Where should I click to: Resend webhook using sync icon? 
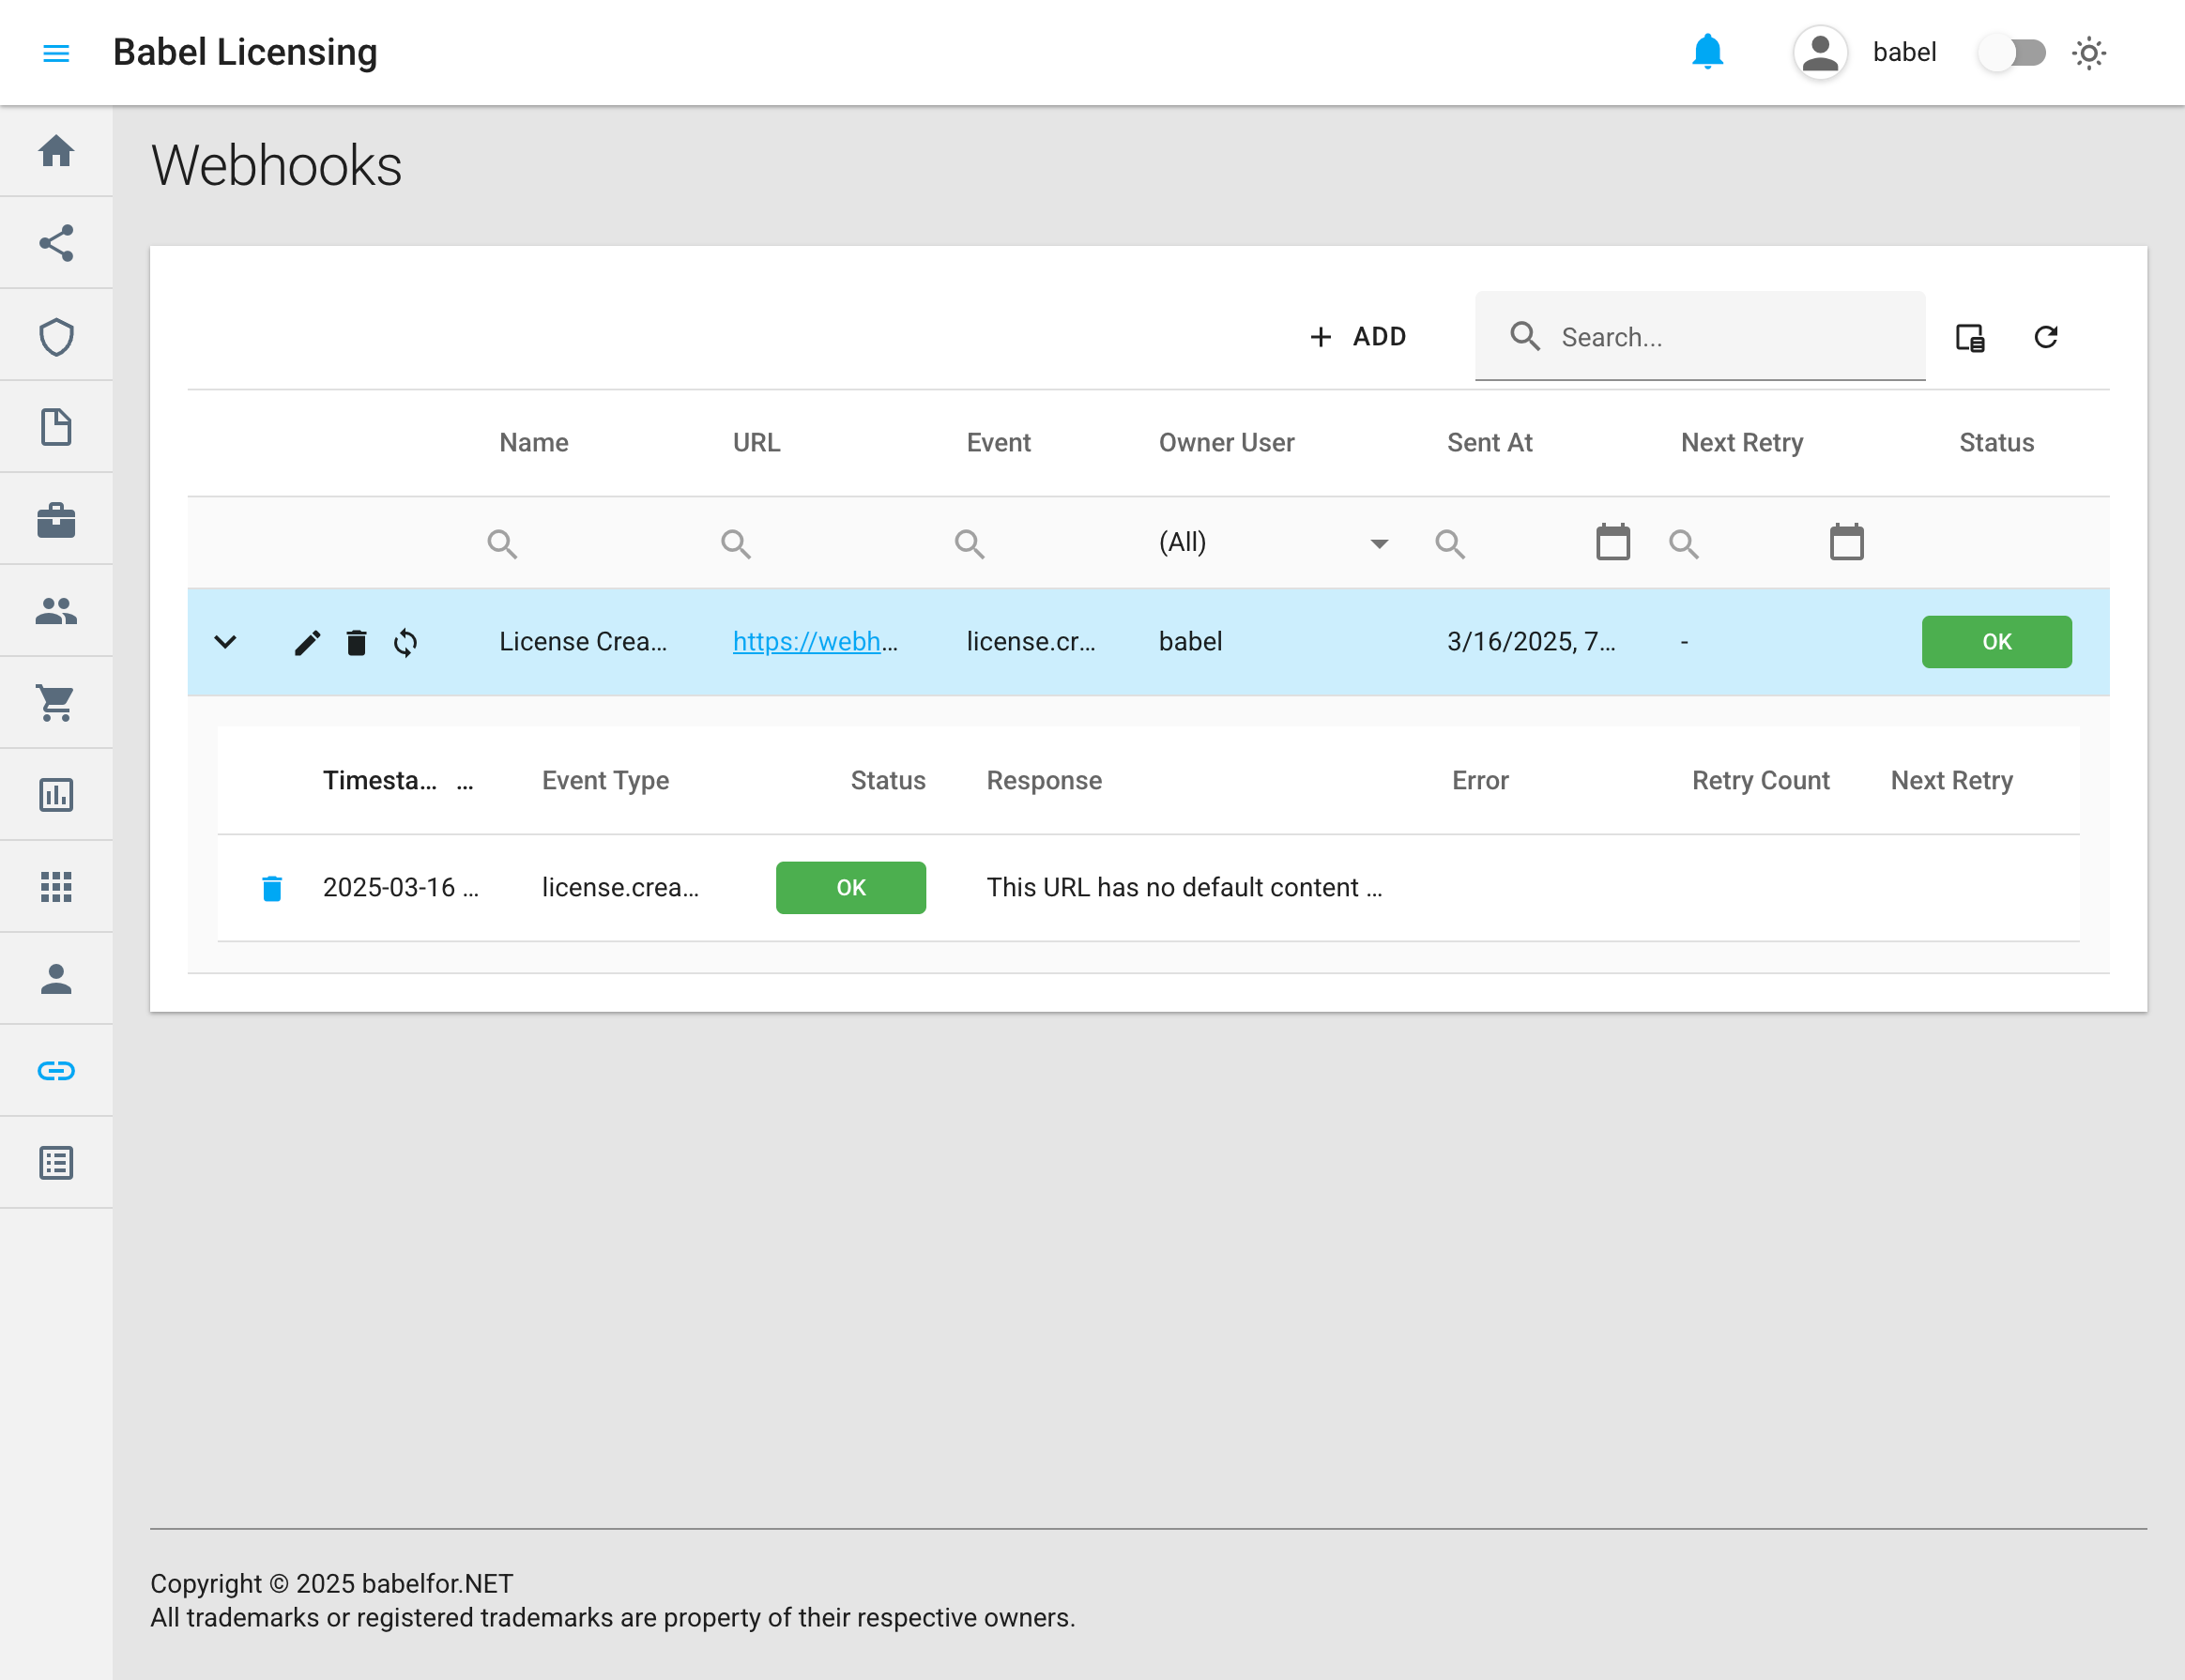click(x=405, y=642)
